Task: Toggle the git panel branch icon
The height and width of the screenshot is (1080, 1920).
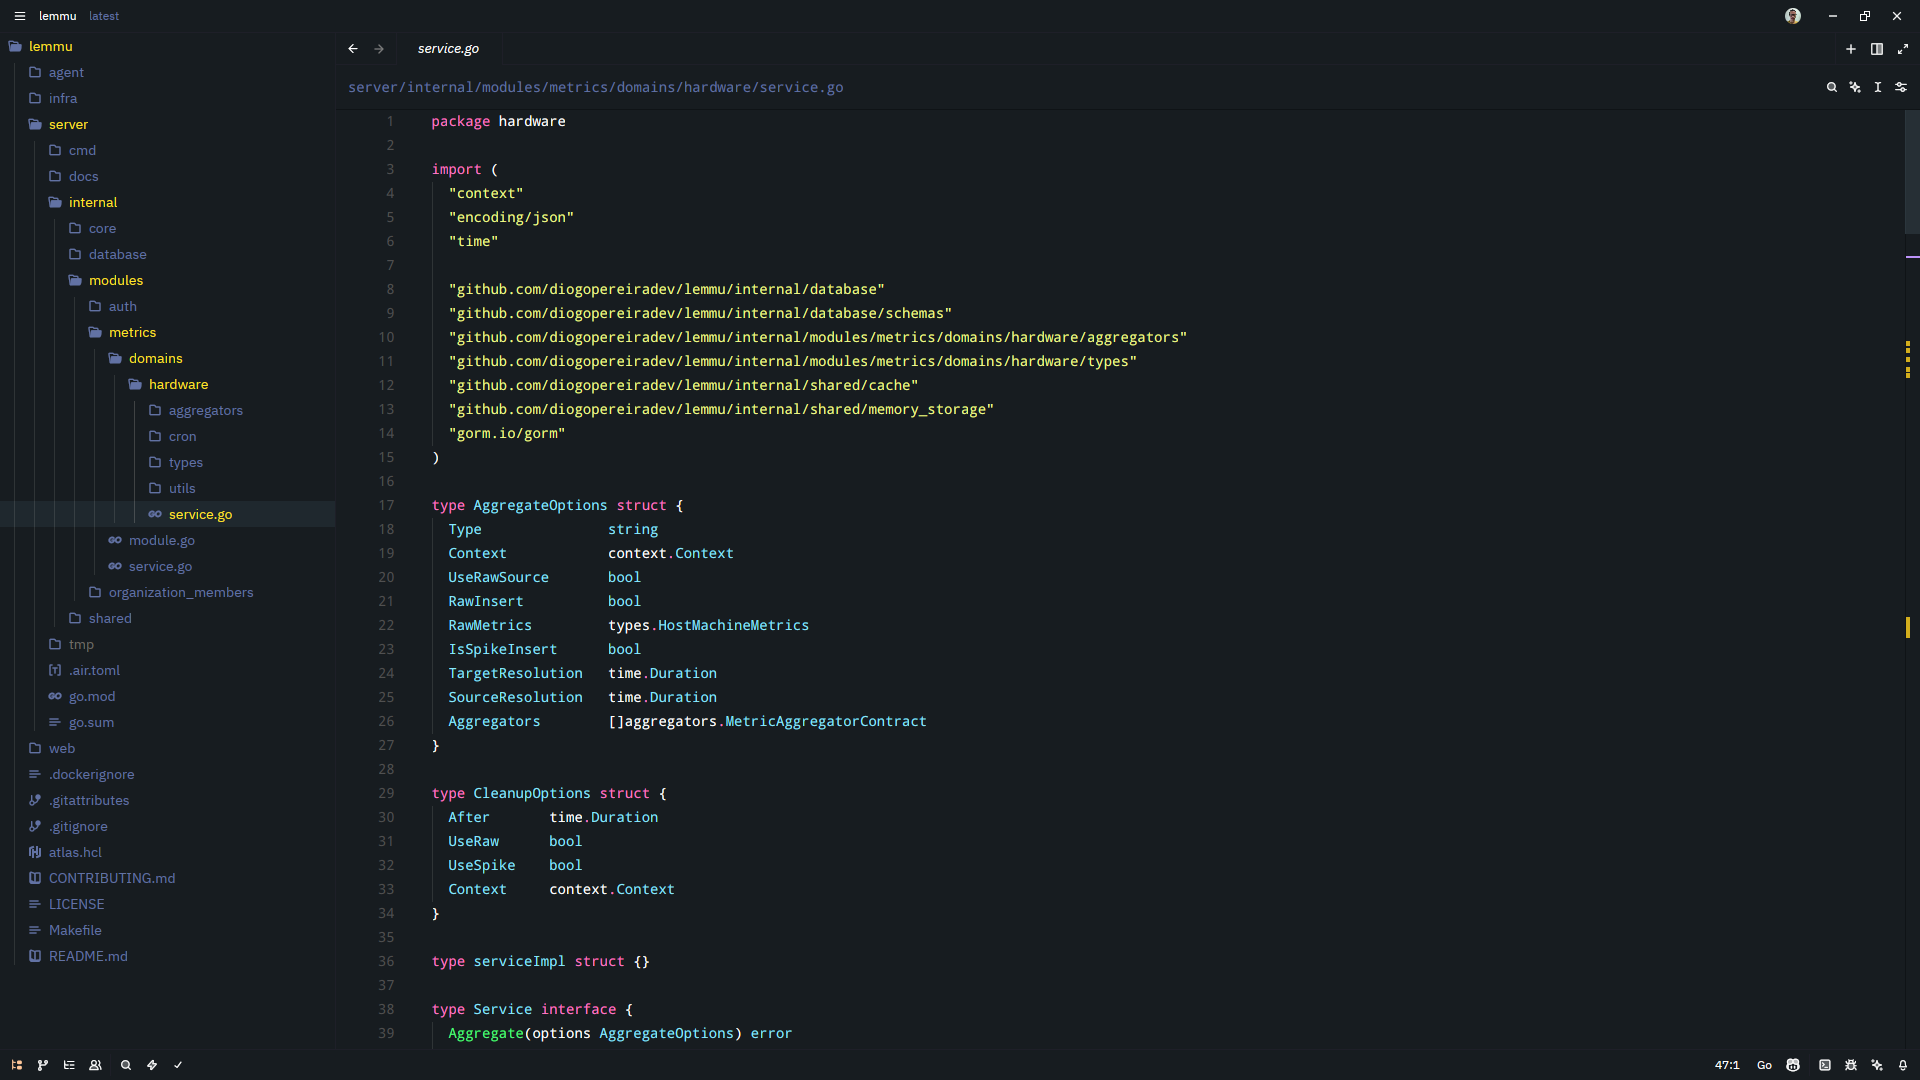Action: click(x=43, y=1065)
